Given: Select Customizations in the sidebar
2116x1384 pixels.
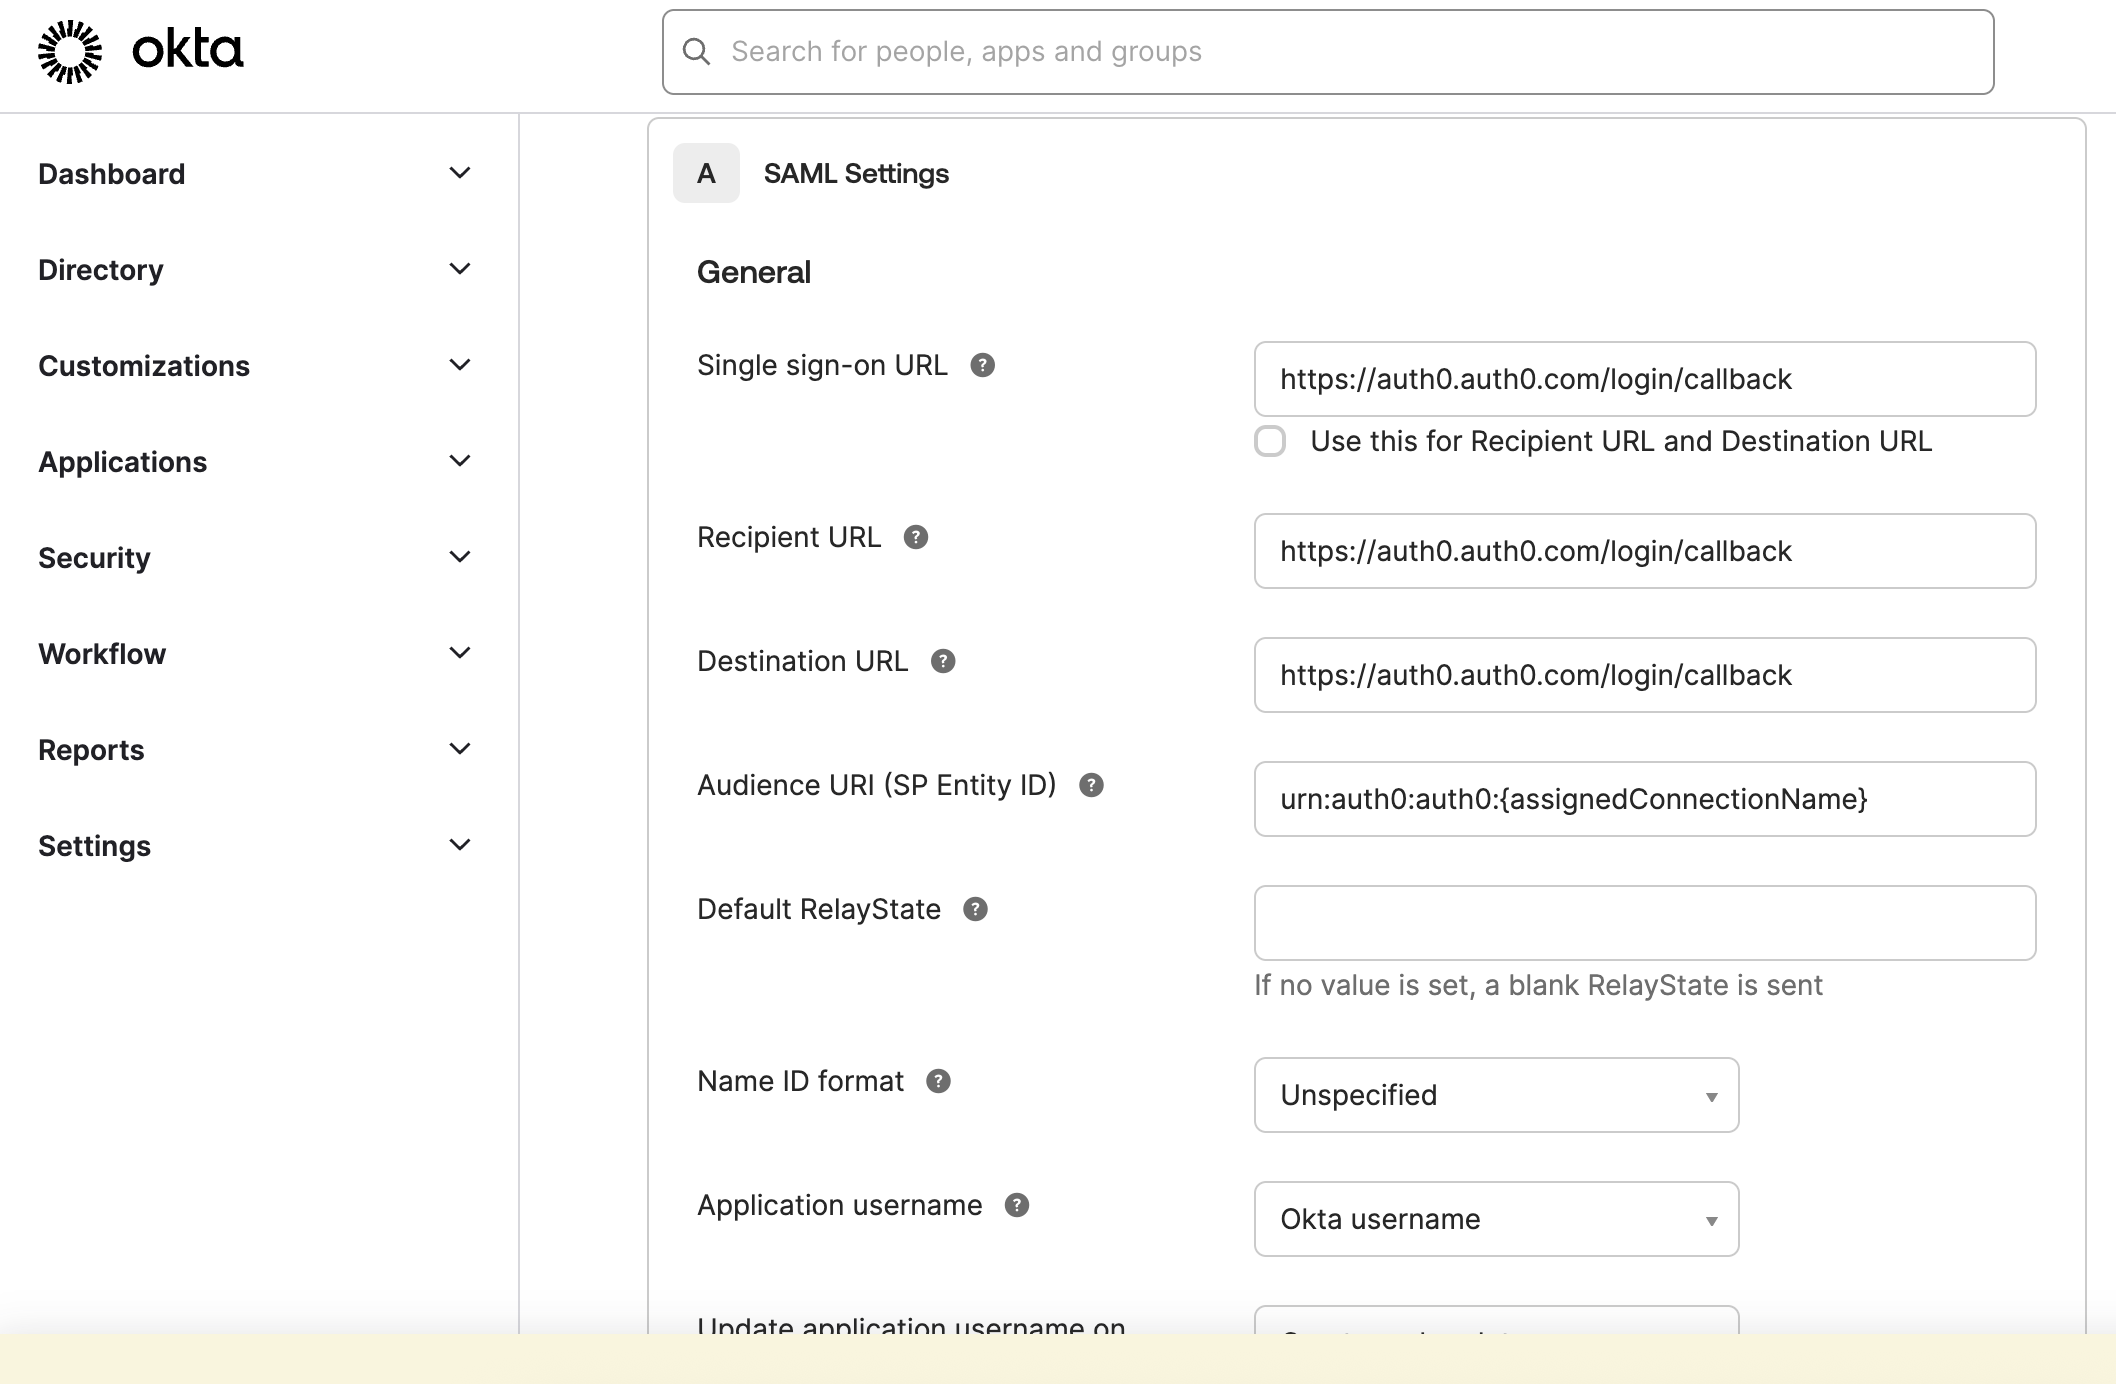Looking at the screenshot, I should tap(144, 366).
